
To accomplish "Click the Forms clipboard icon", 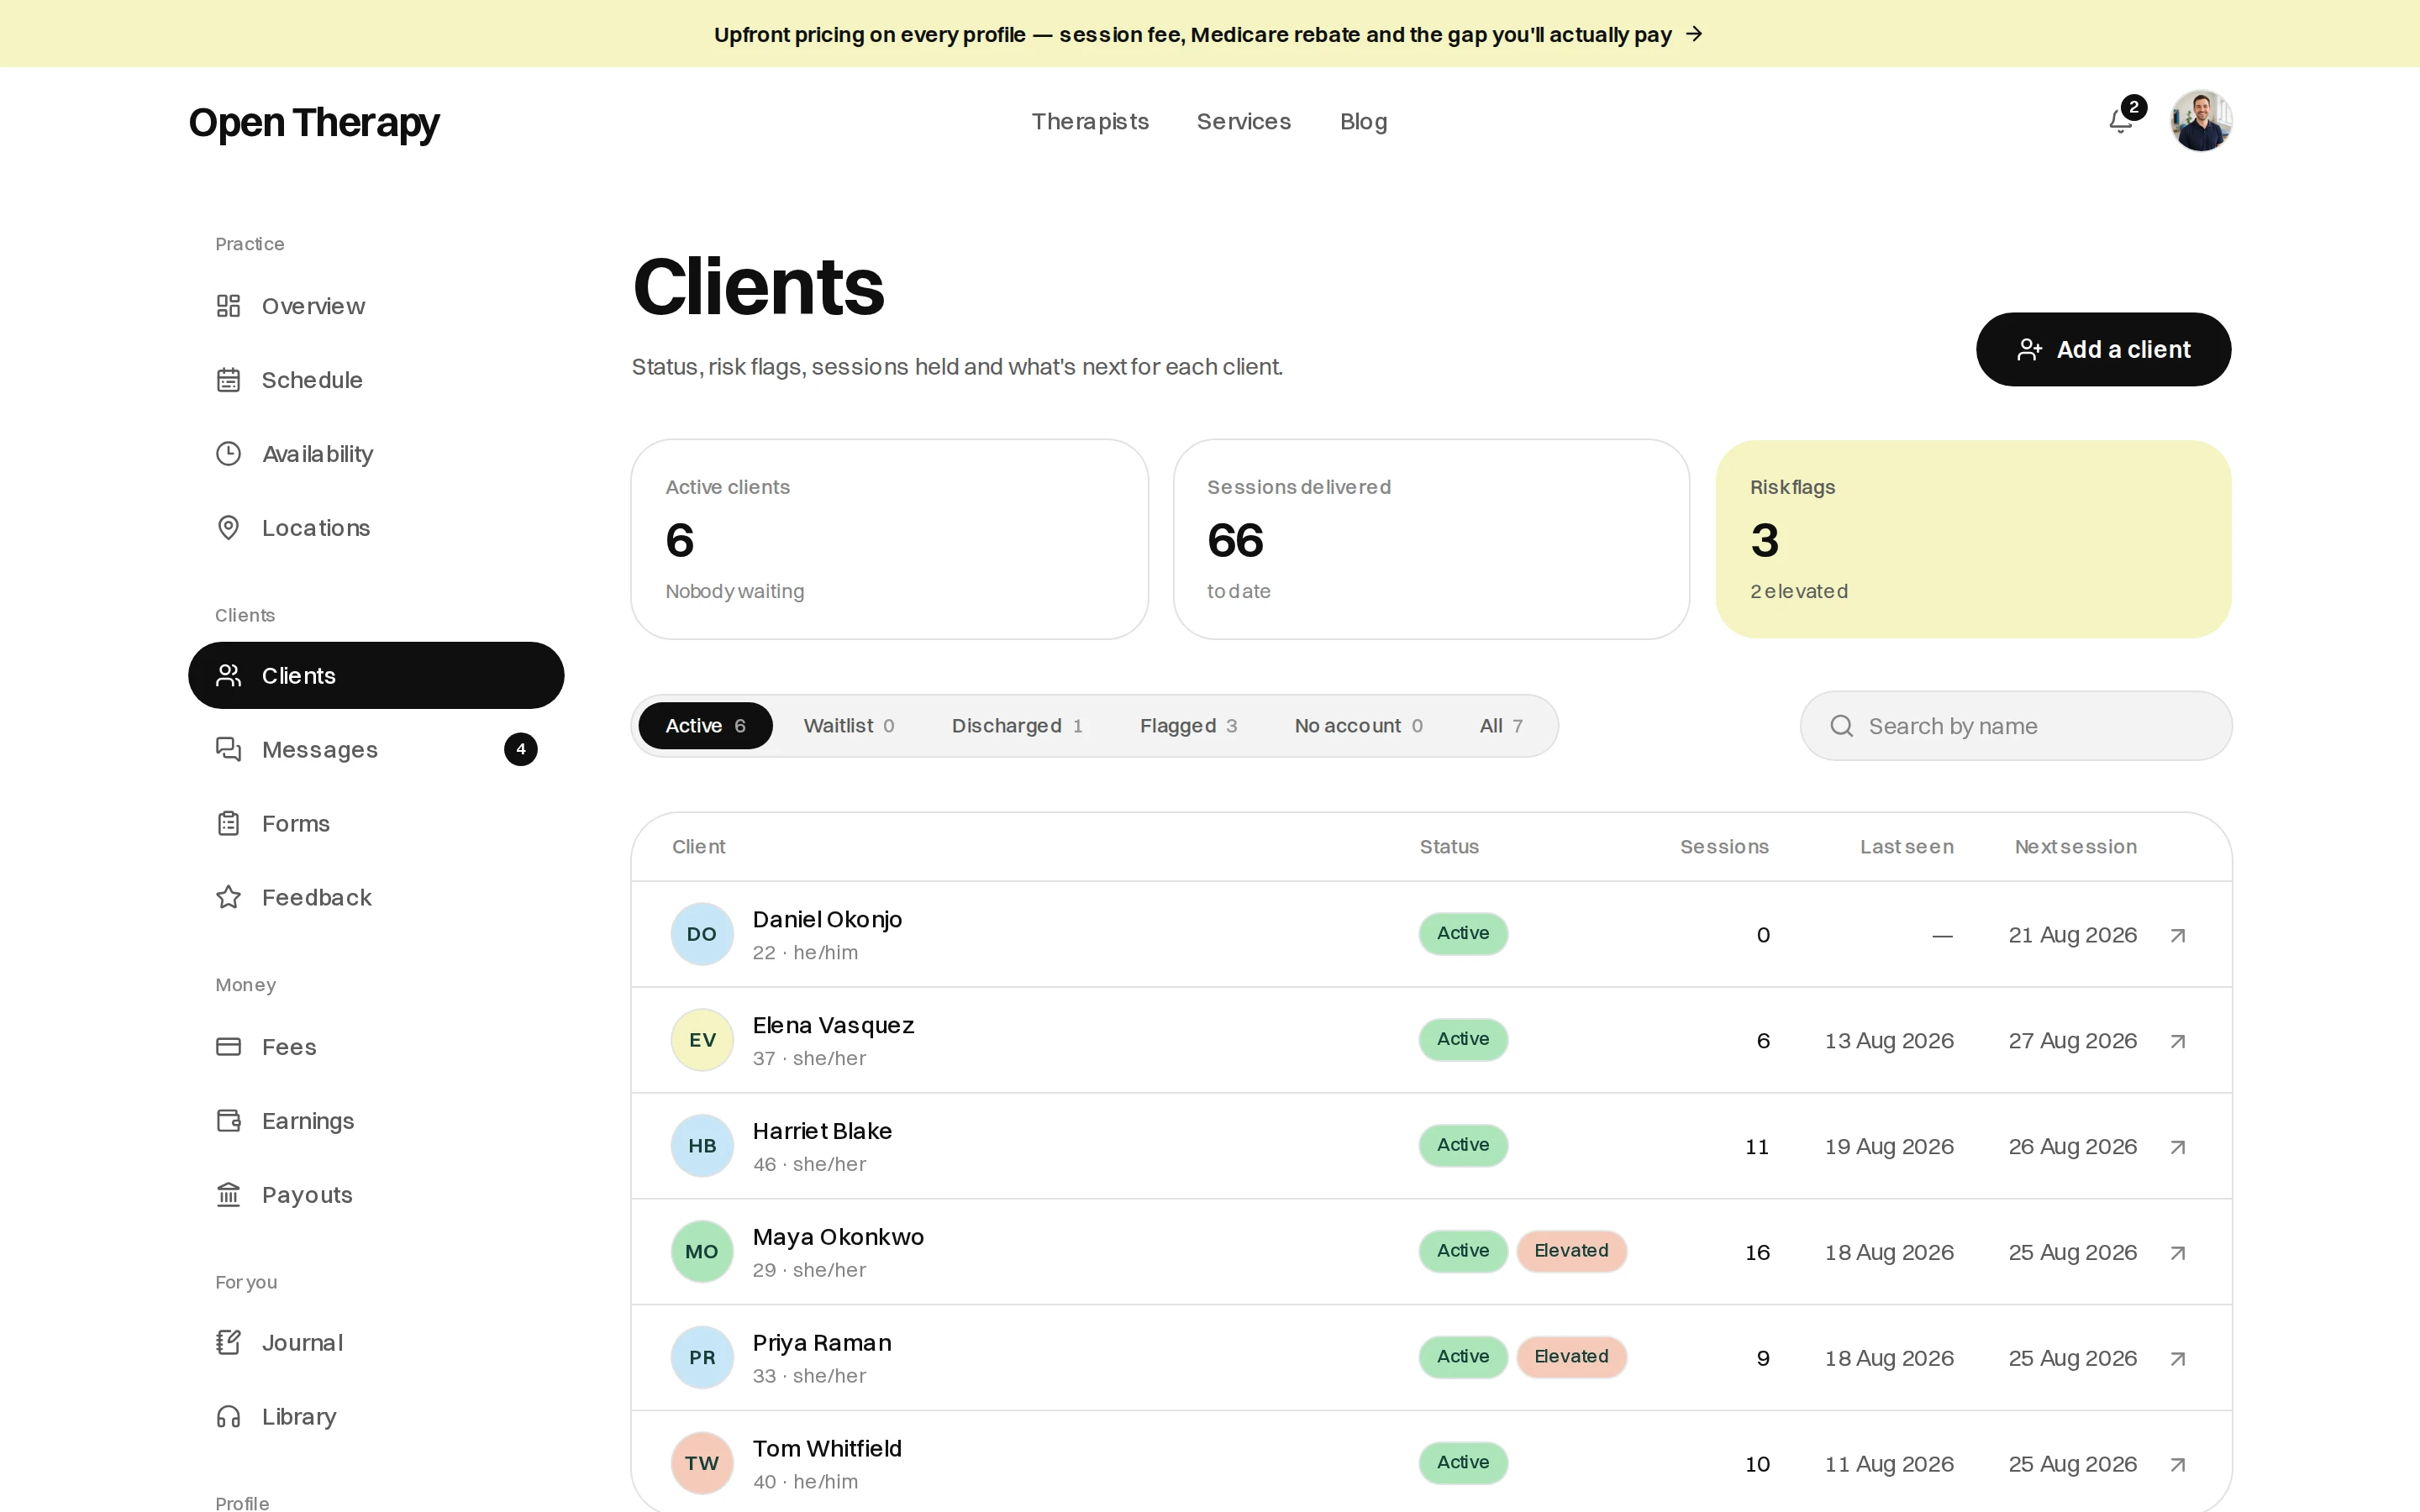I will pyautogui.click(x=229, y=824).
